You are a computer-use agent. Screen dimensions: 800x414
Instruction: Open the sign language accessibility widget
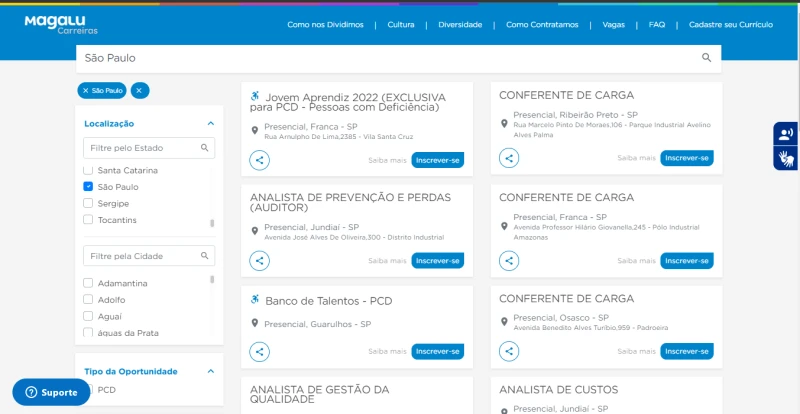coord(786,158)
